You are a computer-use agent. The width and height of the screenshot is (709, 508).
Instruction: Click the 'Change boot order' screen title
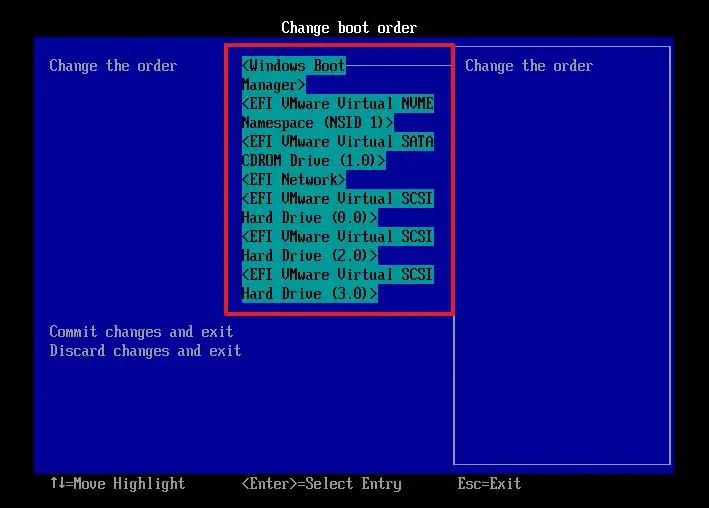[349, 28]
